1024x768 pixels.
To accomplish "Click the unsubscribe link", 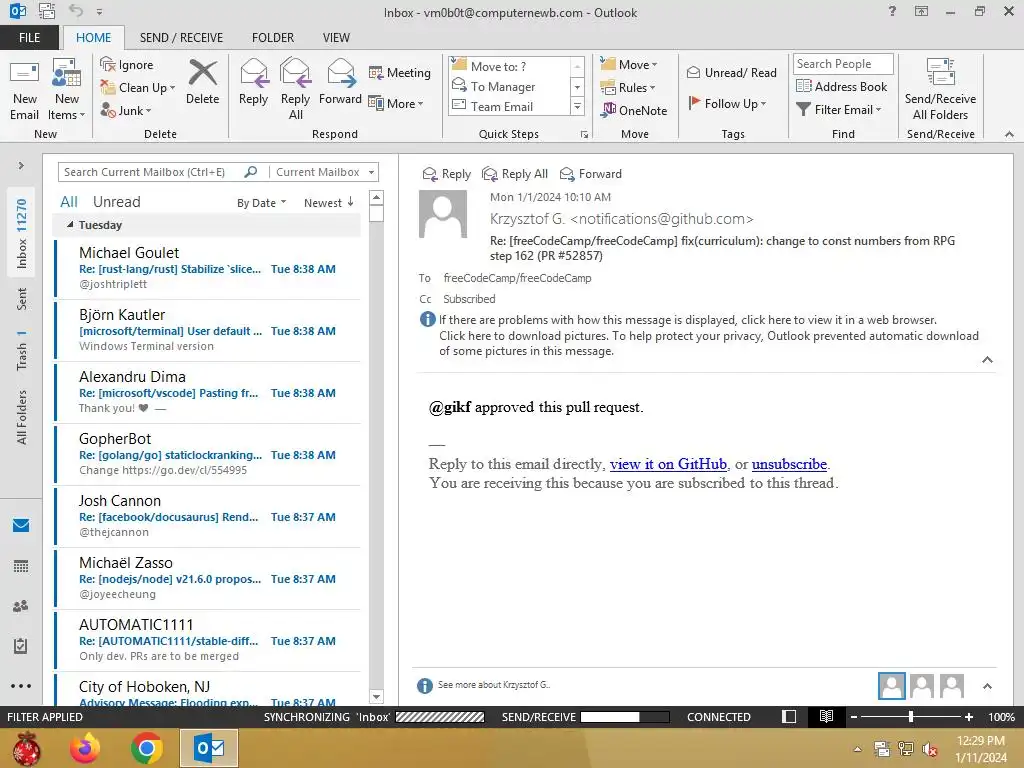I will click(x=789, y=464).
